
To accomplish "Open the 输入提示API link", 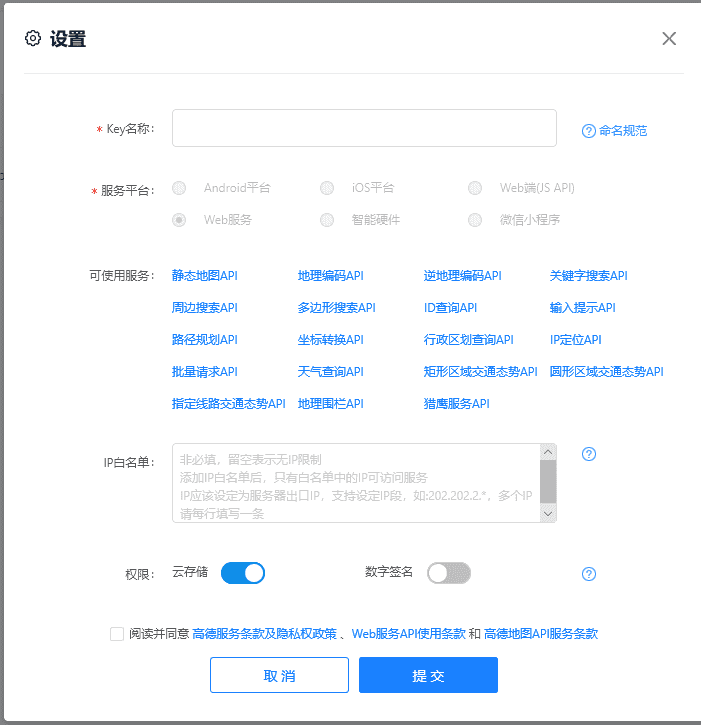I will pos(583,307).
